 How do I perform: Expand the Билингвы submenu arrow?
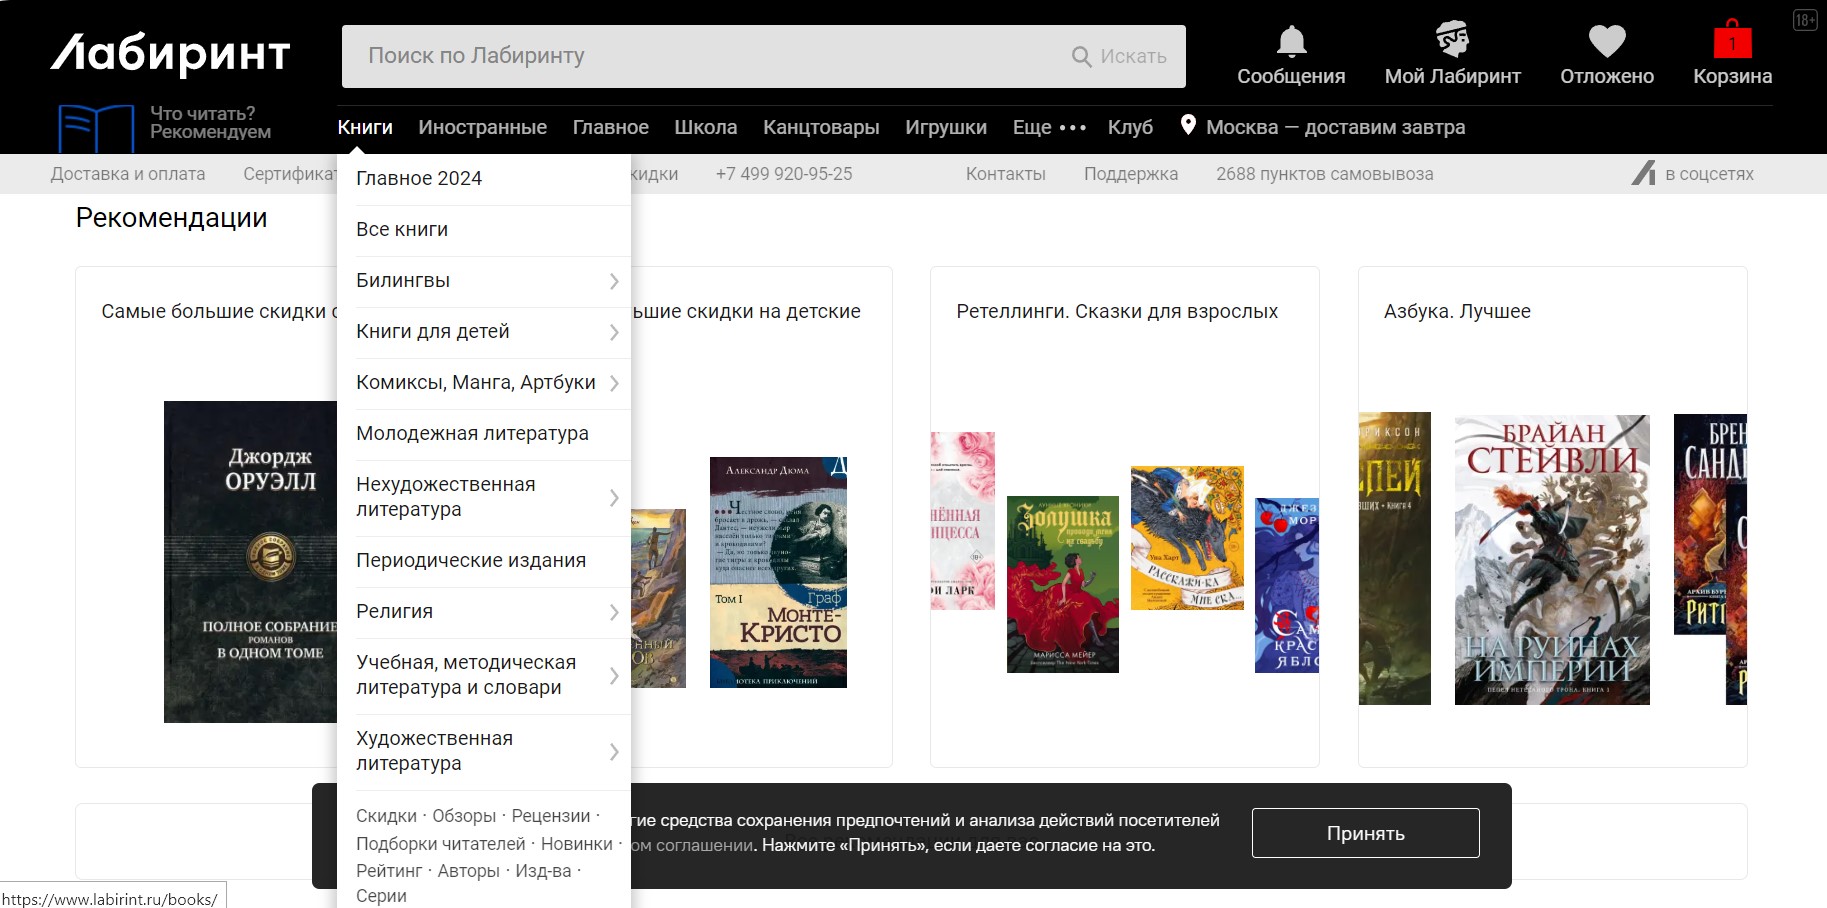pyautogui.click(x=614, y=282)
